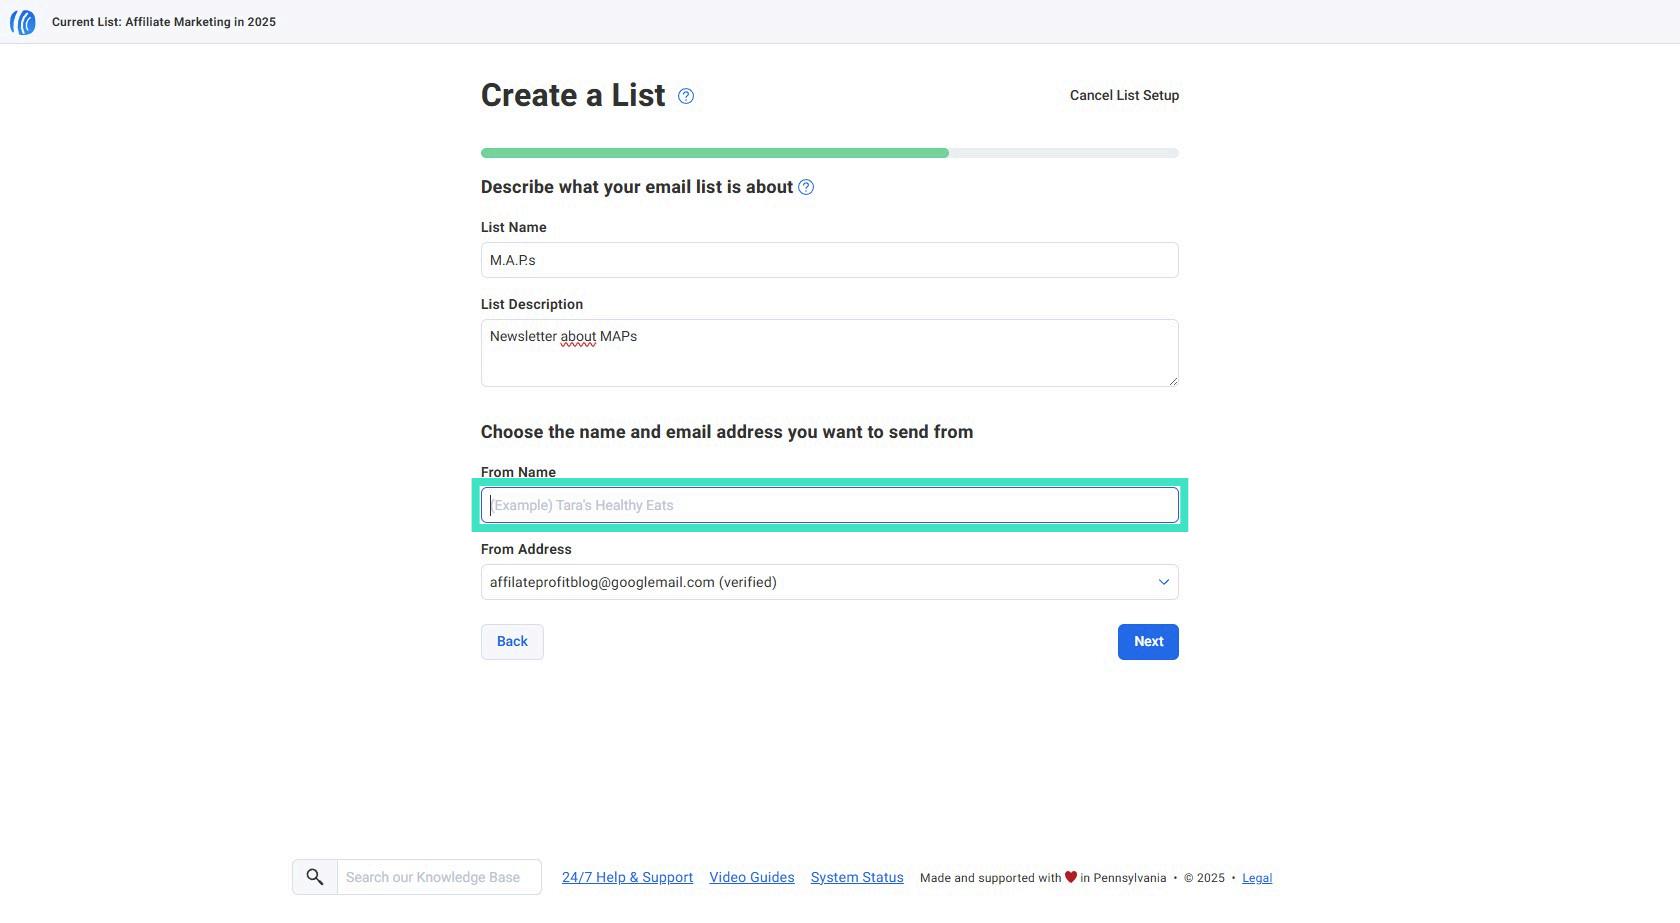Open the Video Guides link
The width and height of the screenshot is (1680, 923).
pyautogui.click(x=752, y=877)
